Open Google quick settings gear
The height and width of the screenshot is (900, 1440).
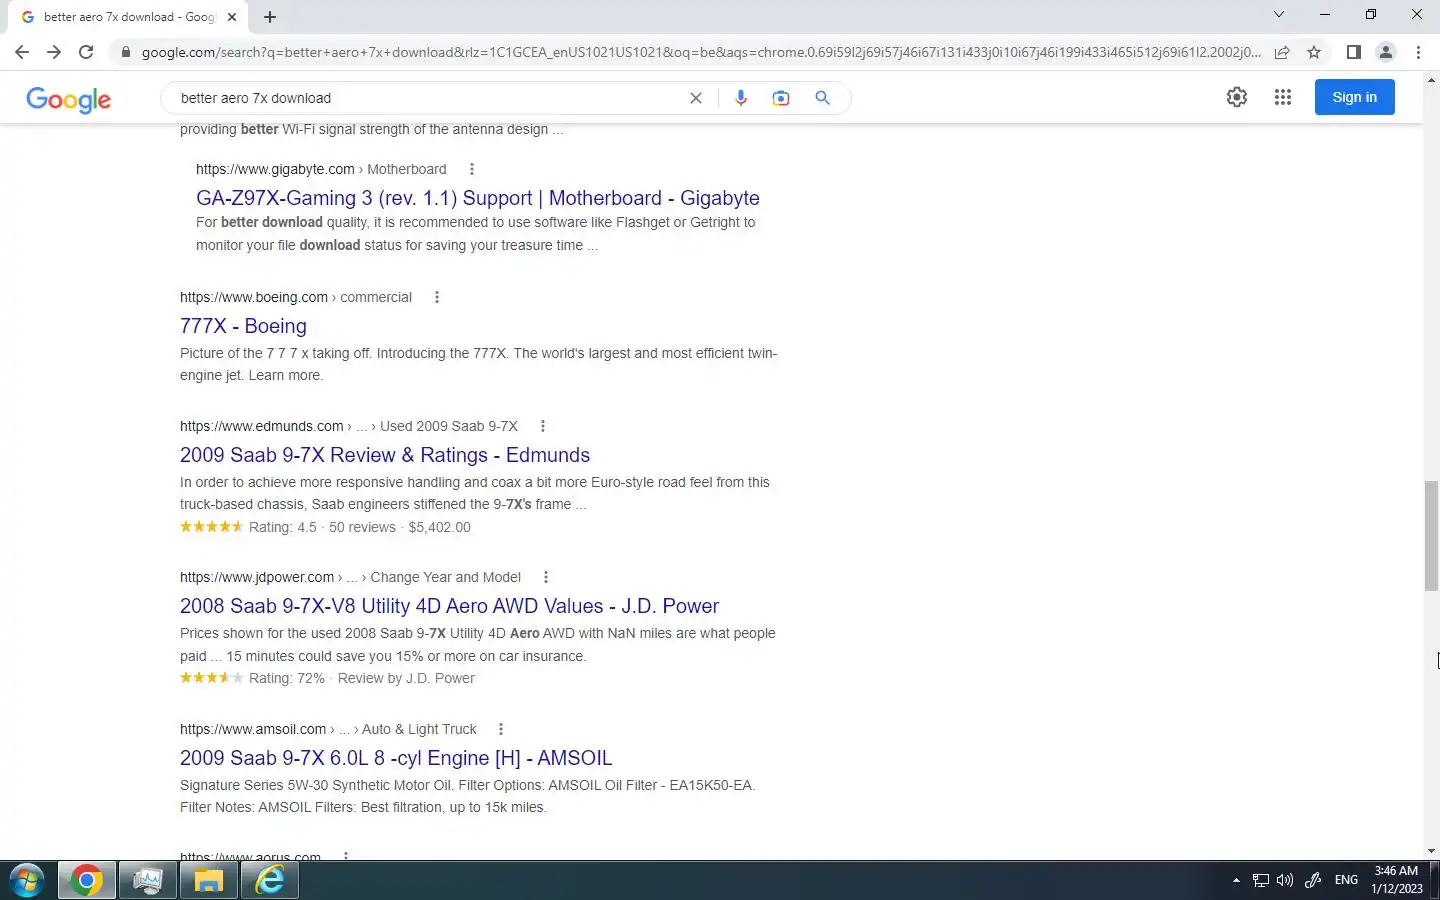point(1237,97)
